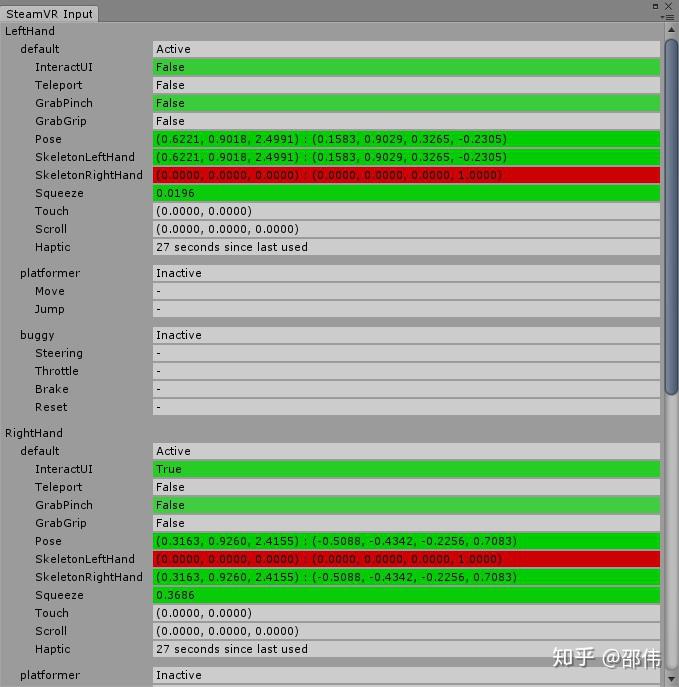
Task: Click RightHand Scroll value field
Action: click(x=406, y=631)
